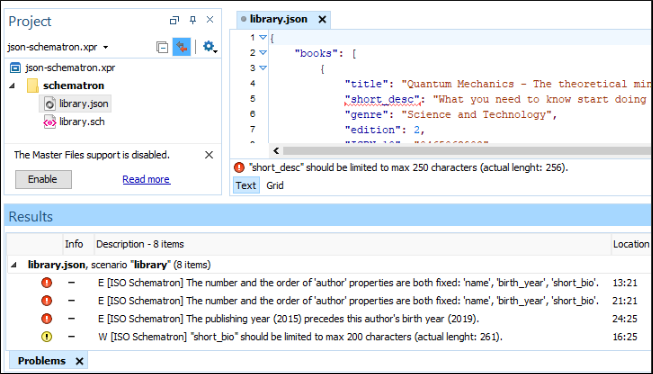The image size is (653, 374).
Task: Sort results by the Info column header
Action: (x=74, y=244)
